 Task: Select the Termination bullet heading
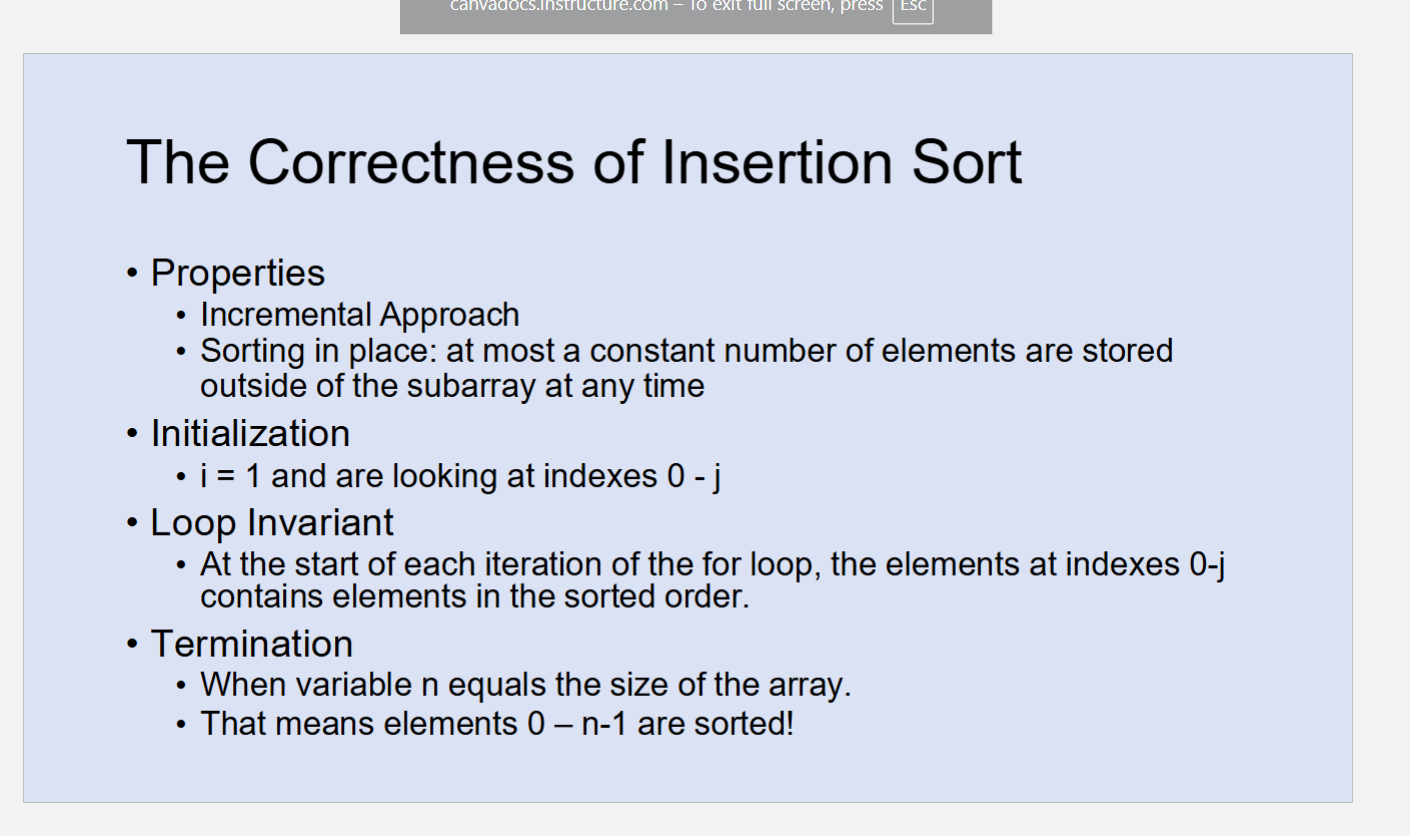[251, 644]
